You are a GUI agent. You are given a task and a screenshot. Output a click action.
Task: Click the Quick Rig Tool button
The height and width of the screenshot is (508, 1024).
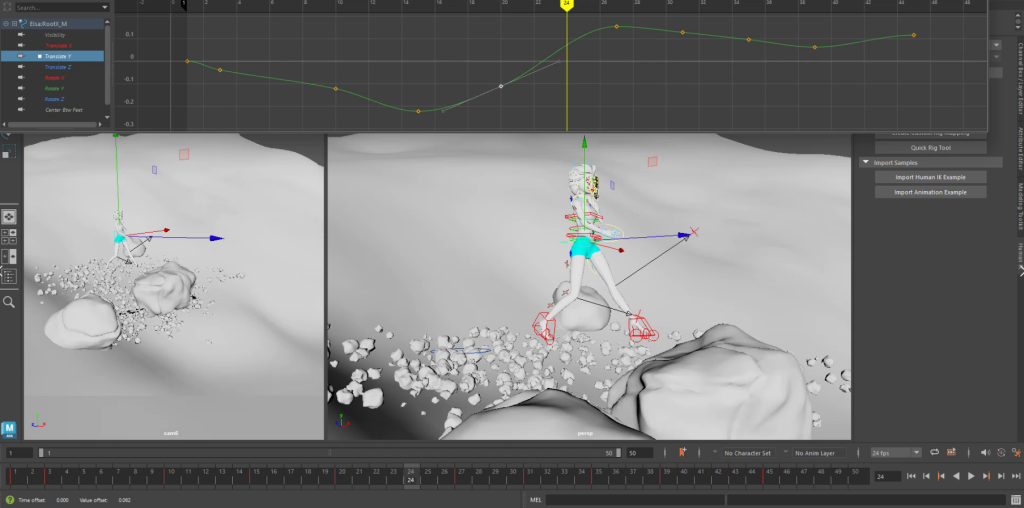[931, 148]
